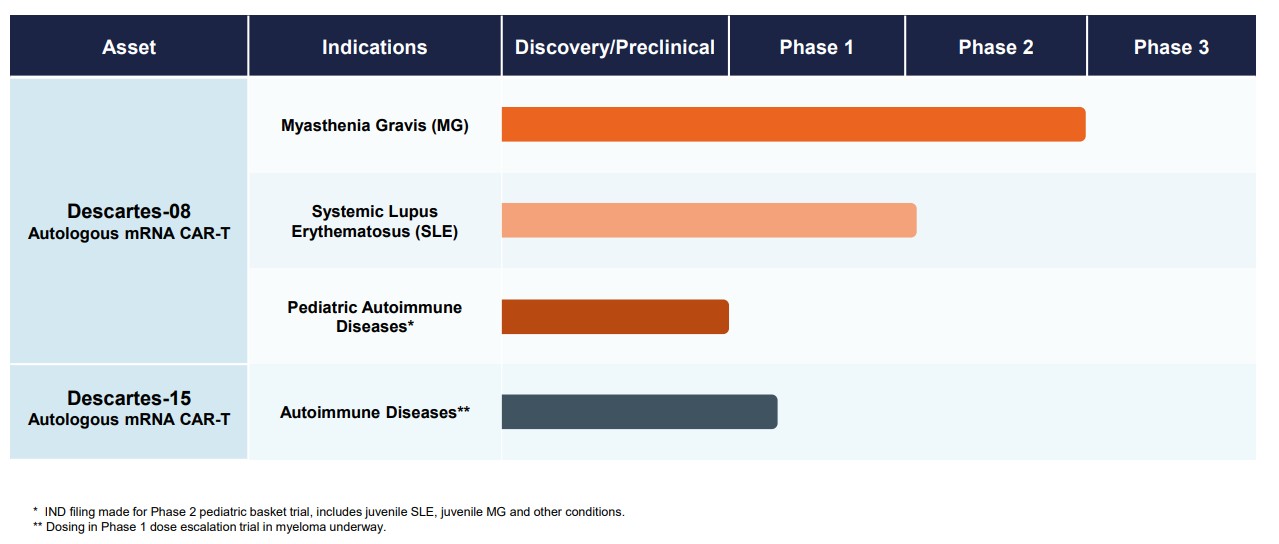This screenshot has width=1279, height=544.
Task: Select the Myasthenia Gravis (MG) indication label
Action: [375, 125]
